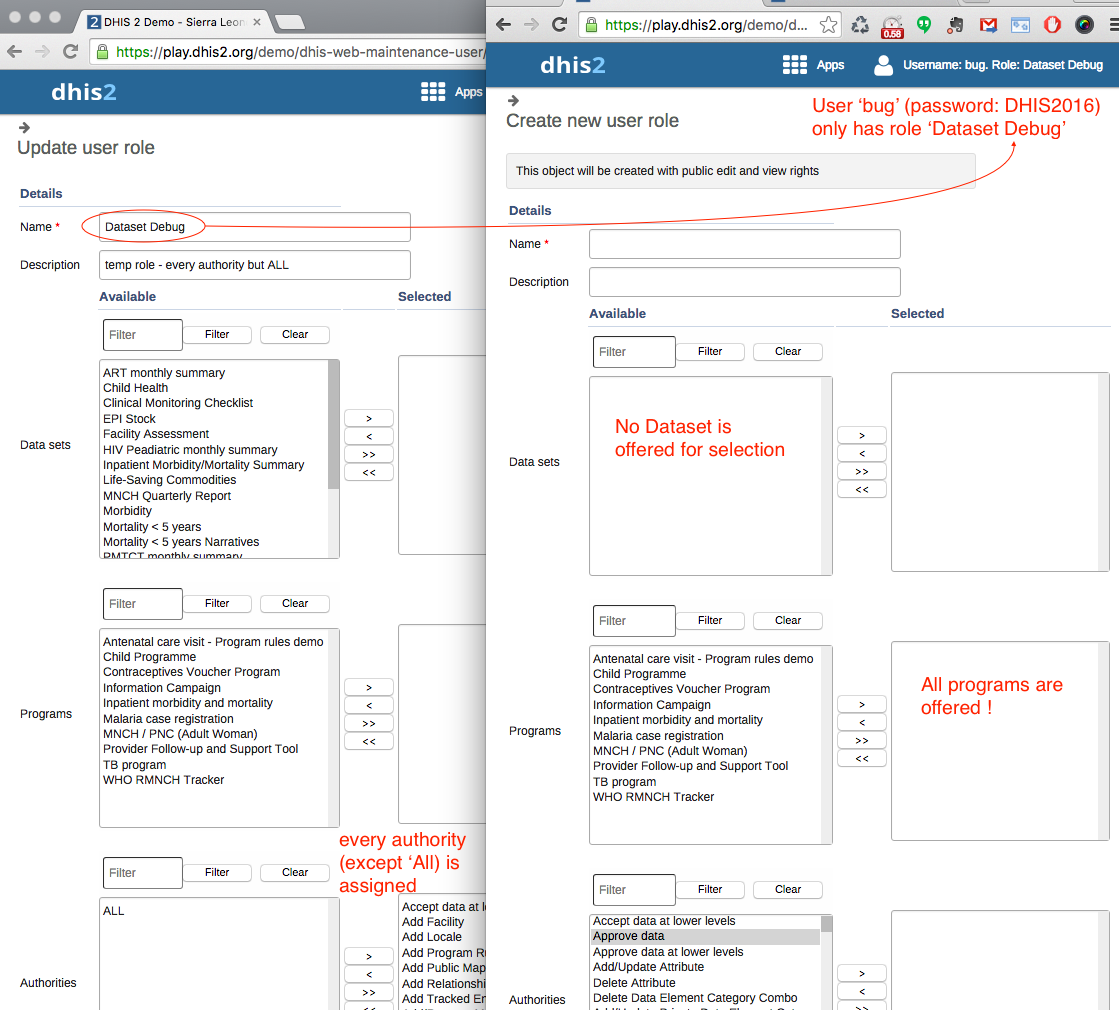Move all programs right in right window
This screenshot has width=1119, height=1010.
[862, 741]
